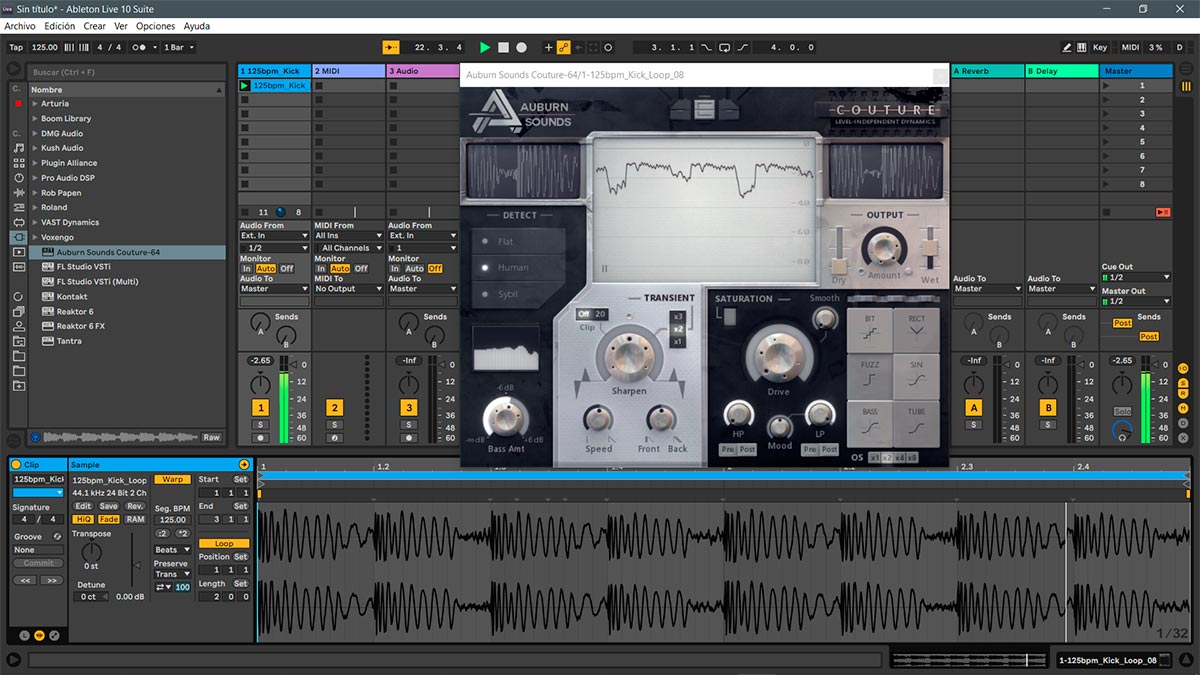Toggle Draw Mode pencil icon

1067,47
